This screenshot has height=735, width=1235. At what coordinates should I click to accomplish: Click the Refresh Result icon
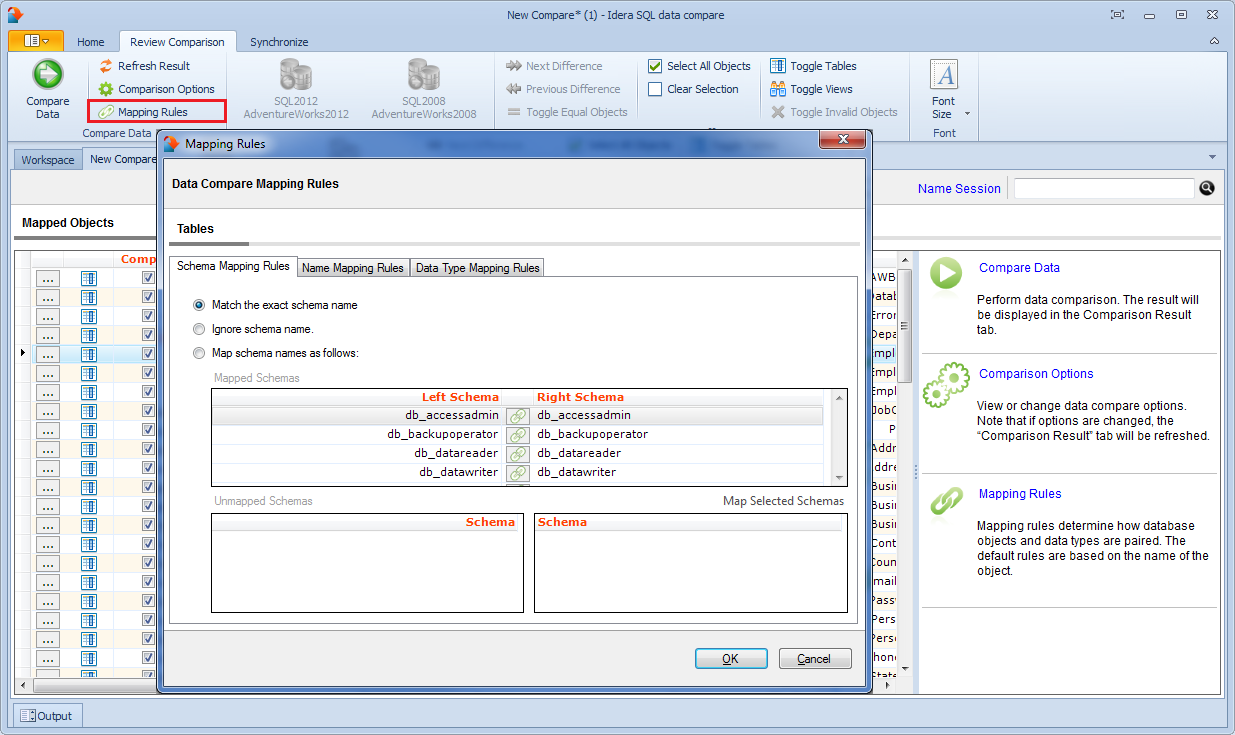106,66
